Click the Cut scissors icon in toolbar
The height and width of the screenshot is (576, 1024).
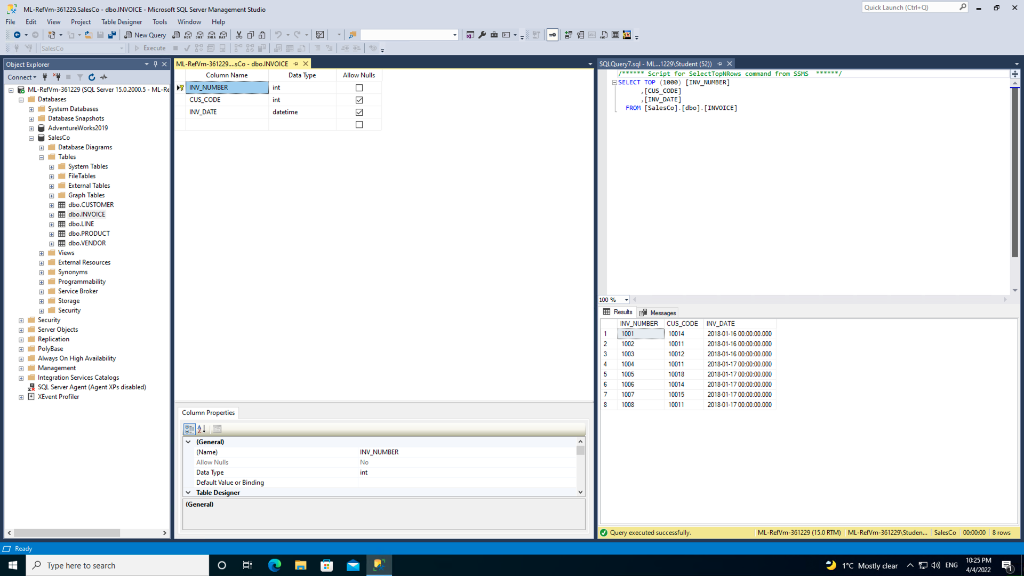[x=239, y=35]
